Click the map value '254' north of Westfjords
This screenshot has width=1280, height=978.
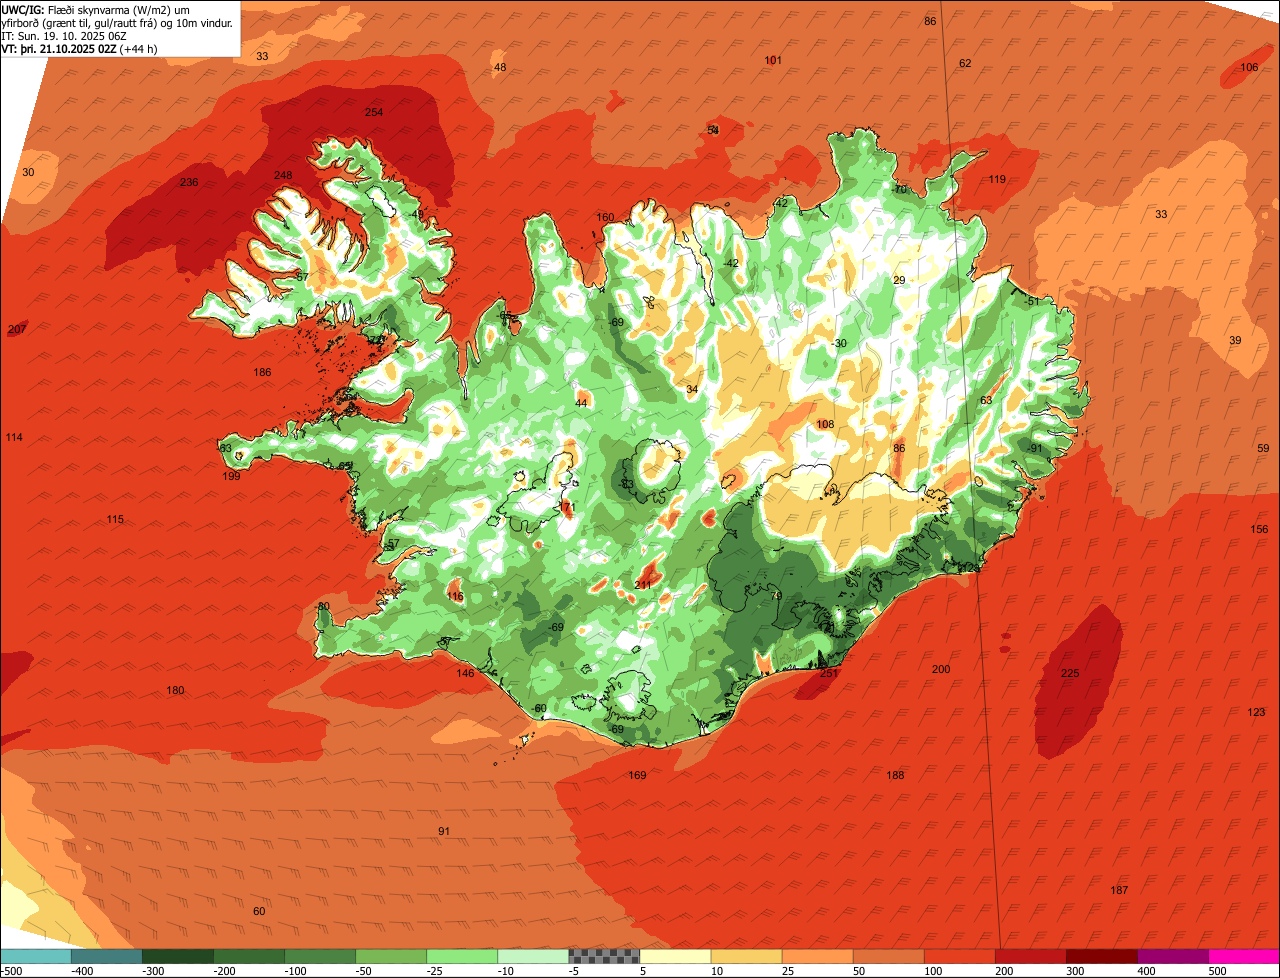(373, 112)
